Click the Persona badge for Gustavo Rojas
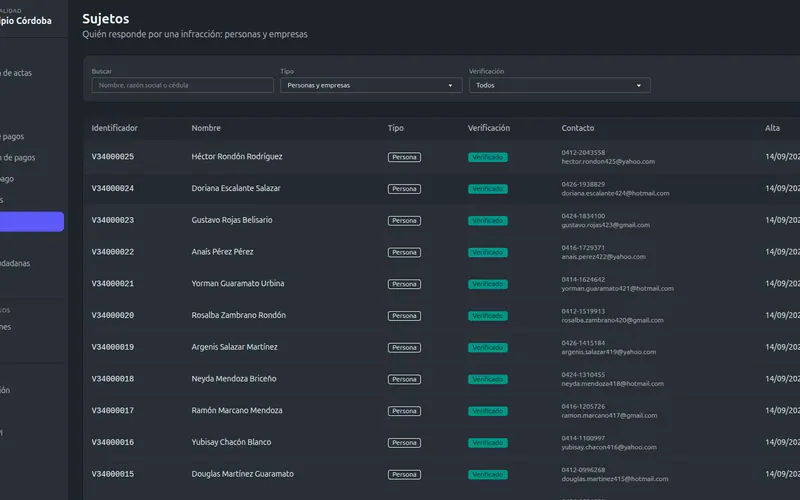 coord(404,220)
